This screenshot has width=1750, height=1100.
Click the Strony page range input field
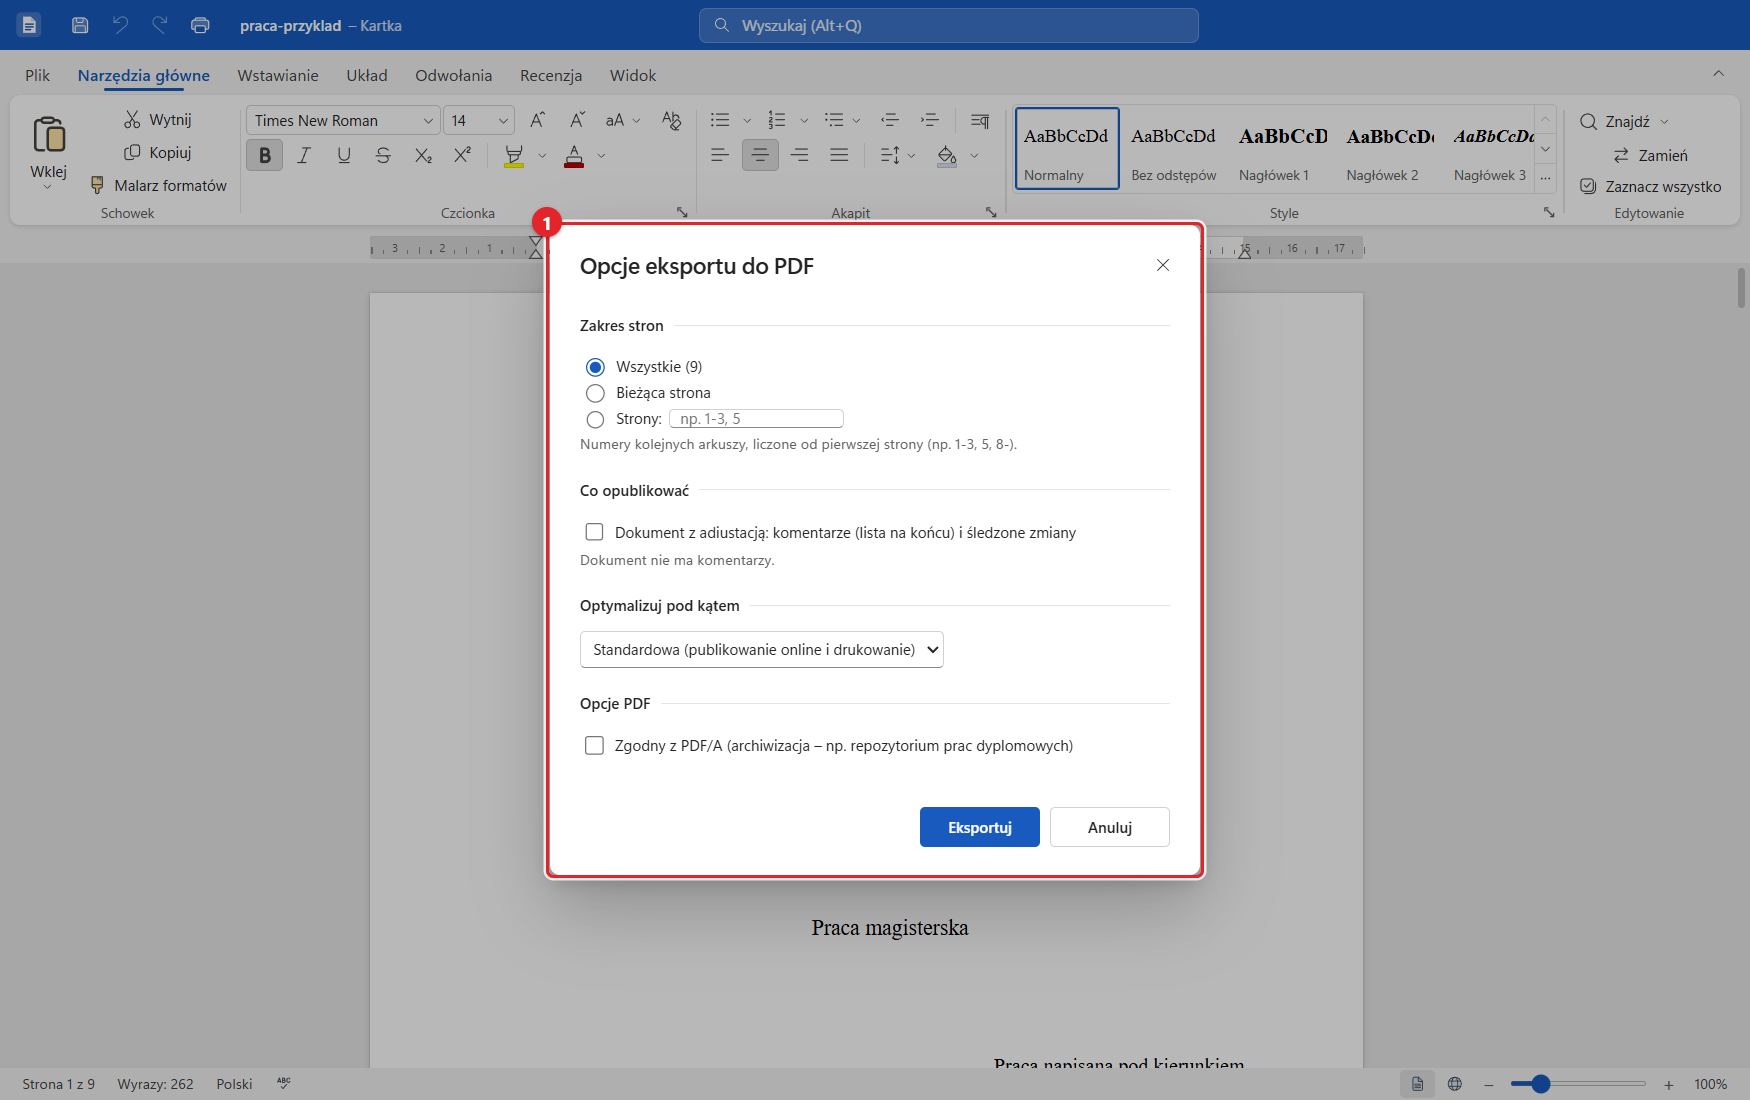click(757, 419)
